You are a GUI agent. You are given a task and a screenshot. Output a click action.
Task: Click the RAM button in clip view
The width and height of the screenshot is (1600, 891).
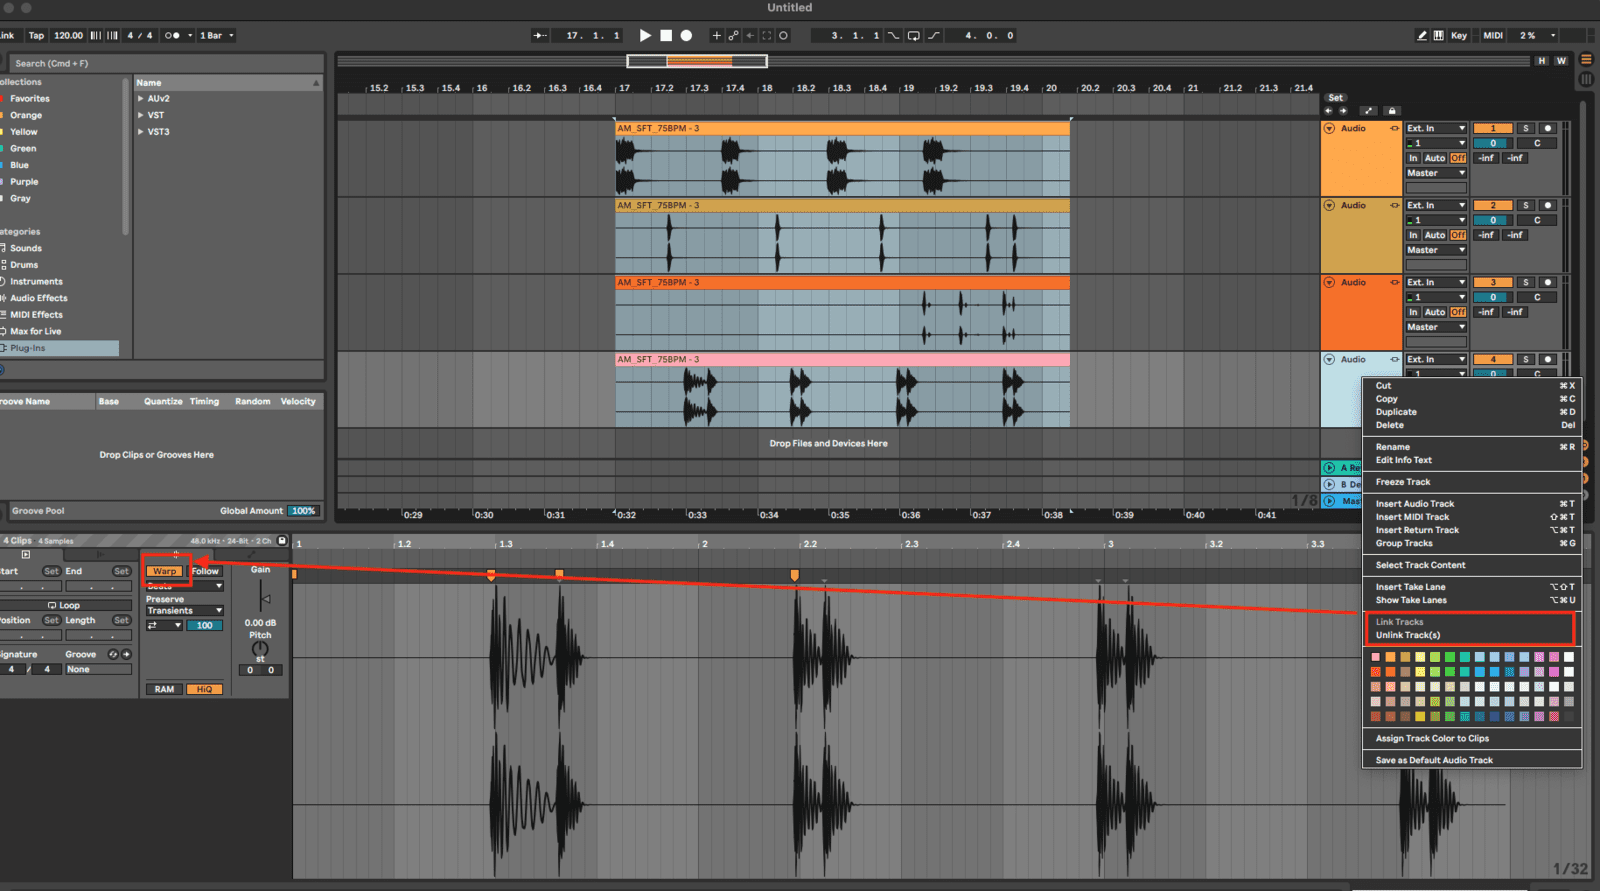click(164, 689)
